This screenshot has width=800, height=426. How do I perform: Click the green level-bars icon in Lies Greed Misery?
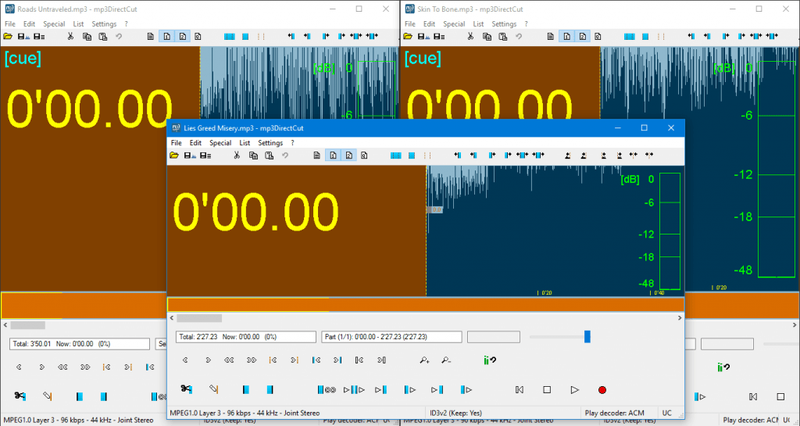(x=489, y=360)
